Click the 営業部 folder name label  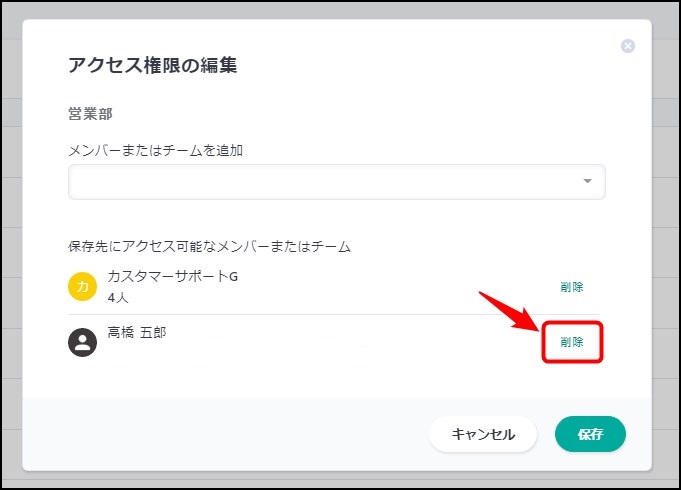tap(90, 114)
